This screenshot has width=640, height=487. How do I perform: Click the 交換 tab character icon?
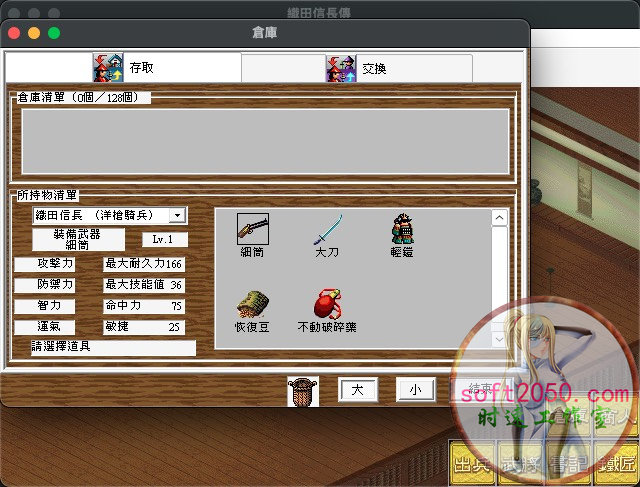click(x=340, y=68)
